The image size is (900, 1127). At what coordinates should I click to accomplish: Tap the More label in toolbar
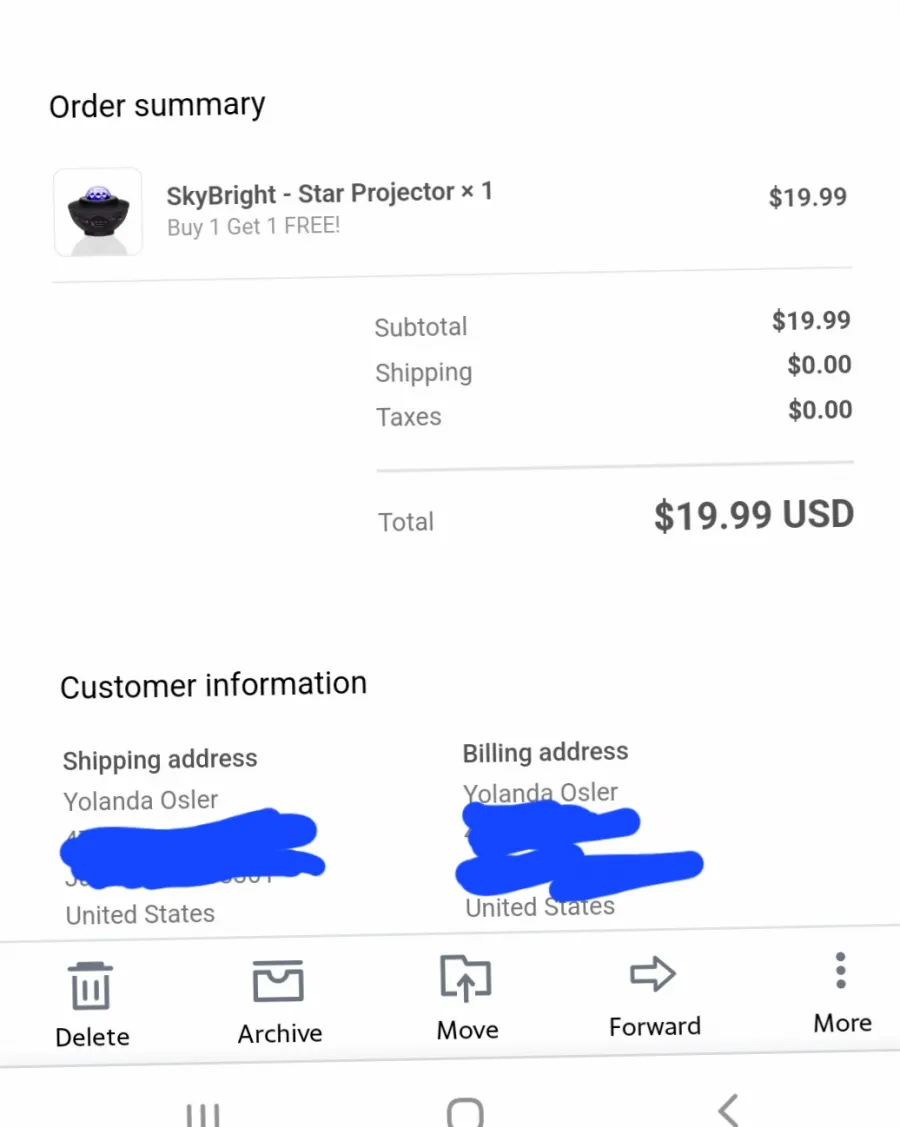coord(842,1023)
